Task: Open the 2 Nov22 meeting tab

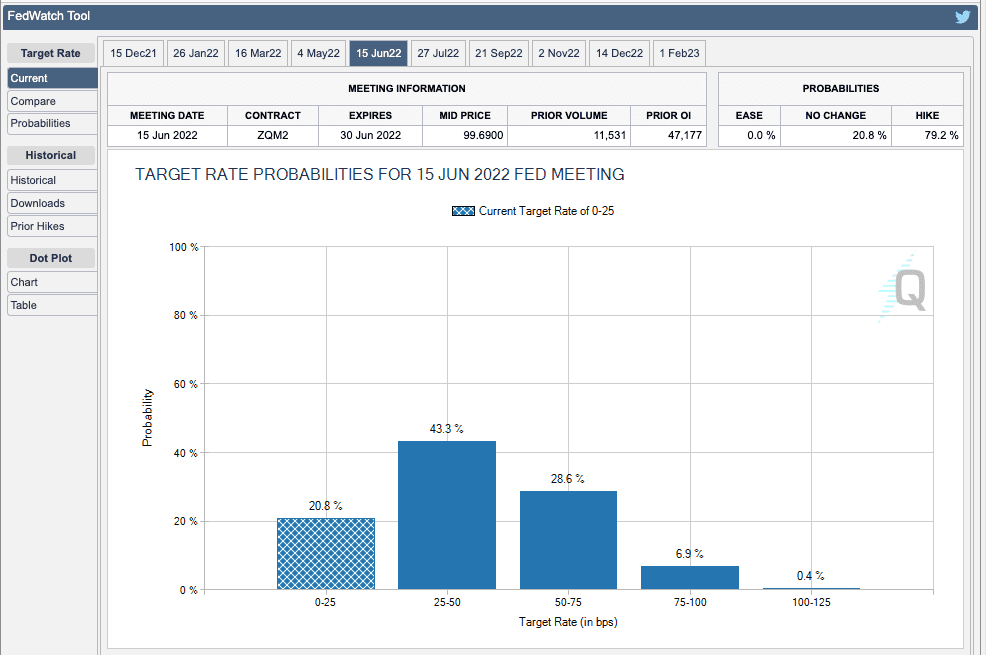Action: point(559,54)
